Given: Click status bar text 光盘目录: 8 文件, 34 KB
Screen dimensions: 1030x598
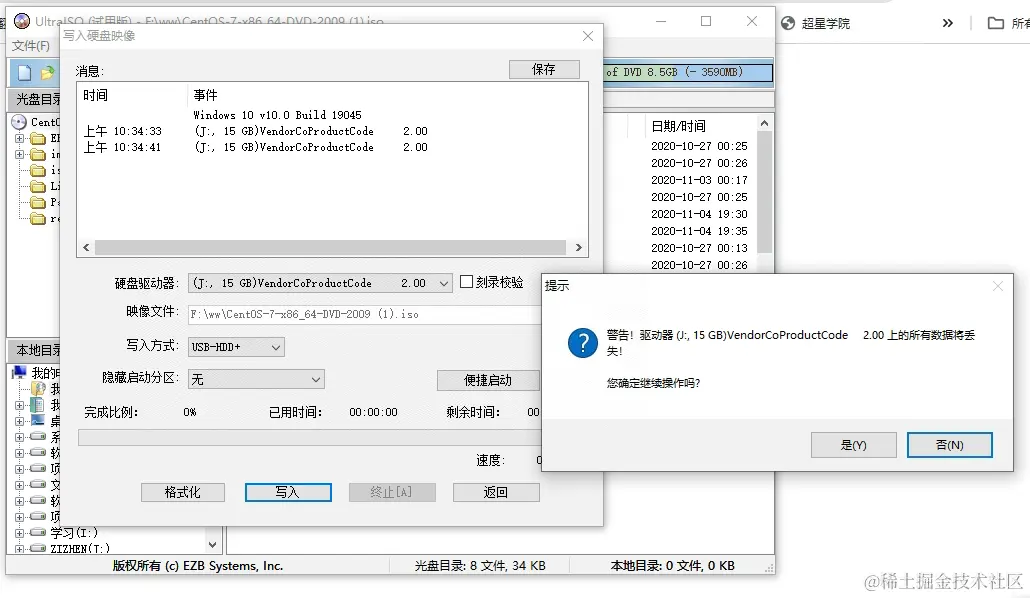Looking at the screenshot, I should click(480, 566).
